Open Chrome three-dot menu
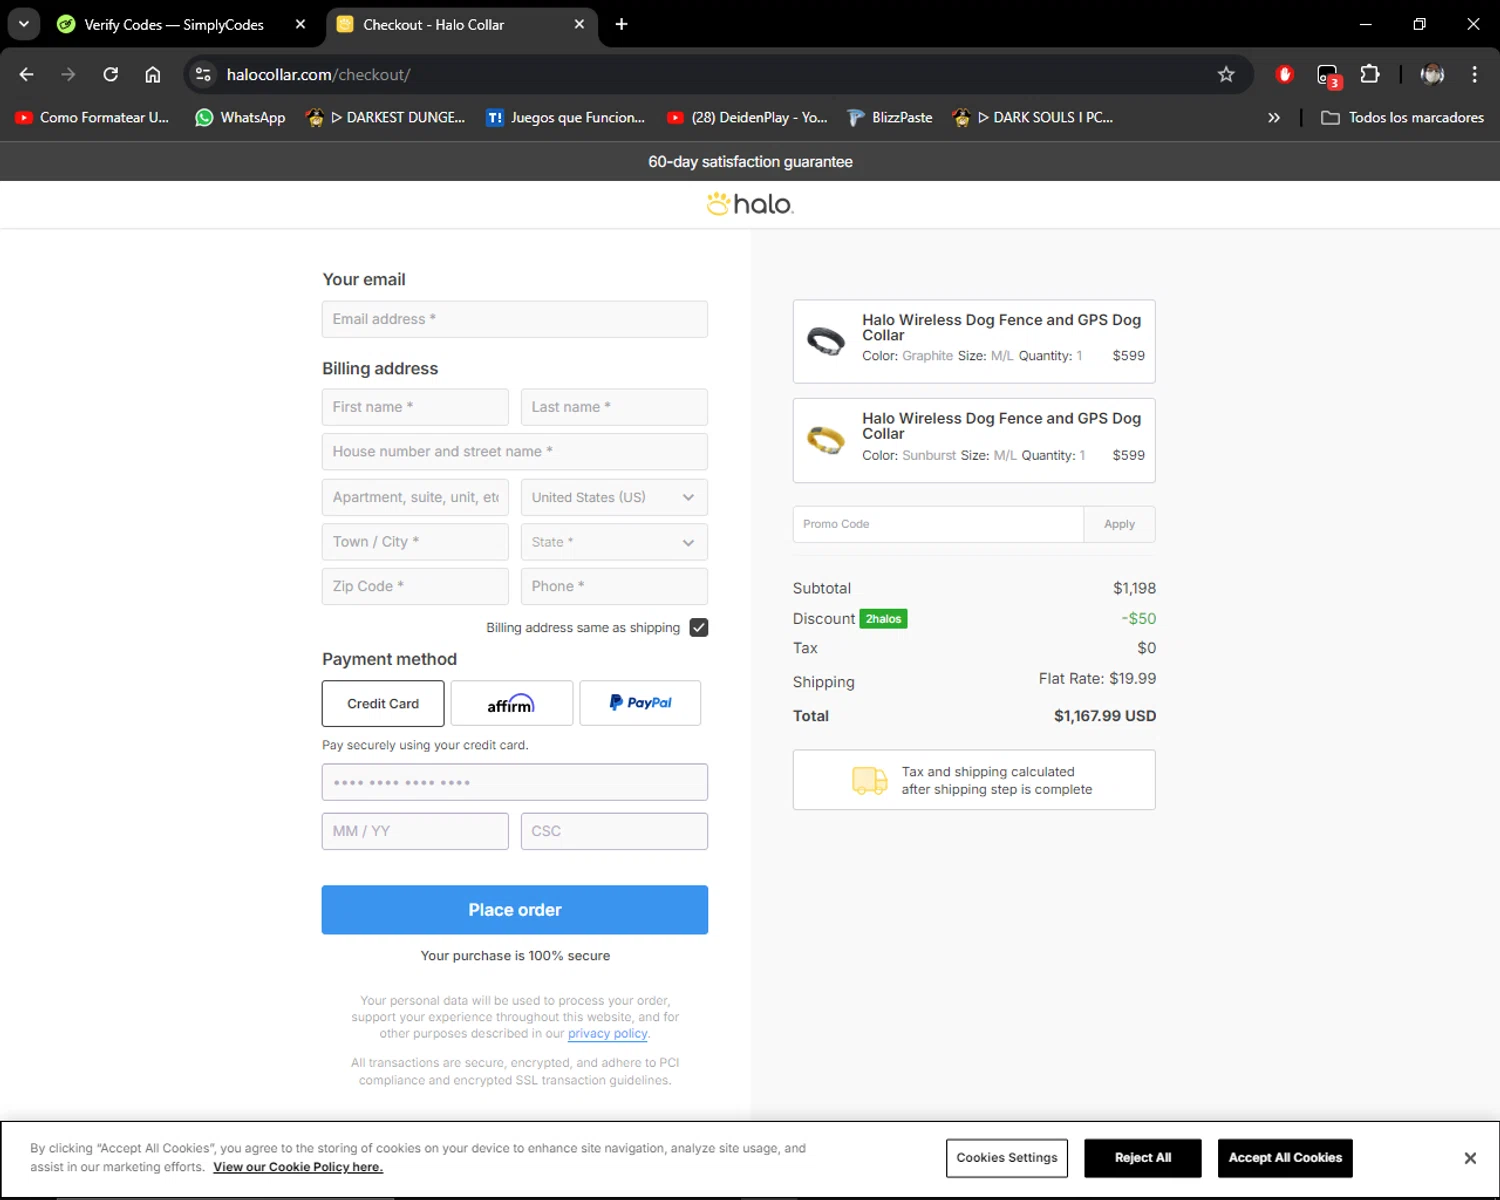 (1474, 74)
